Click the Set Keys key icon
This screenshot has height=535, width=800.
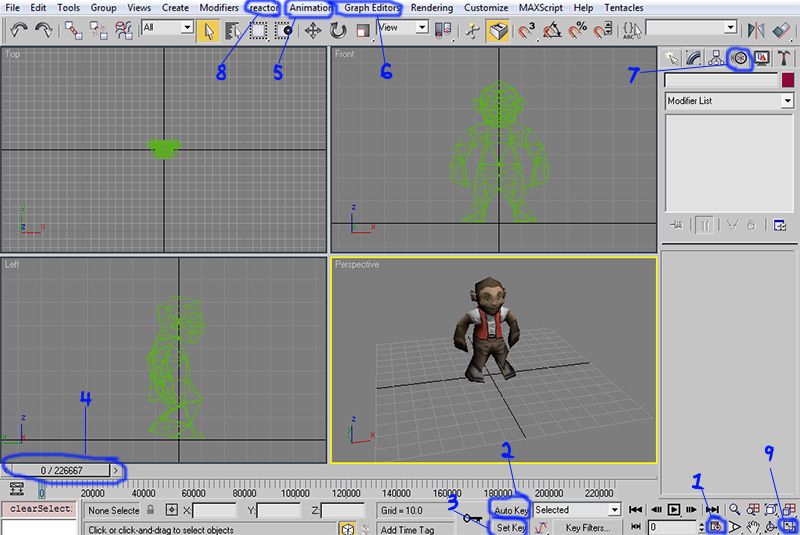click(472, 519)
